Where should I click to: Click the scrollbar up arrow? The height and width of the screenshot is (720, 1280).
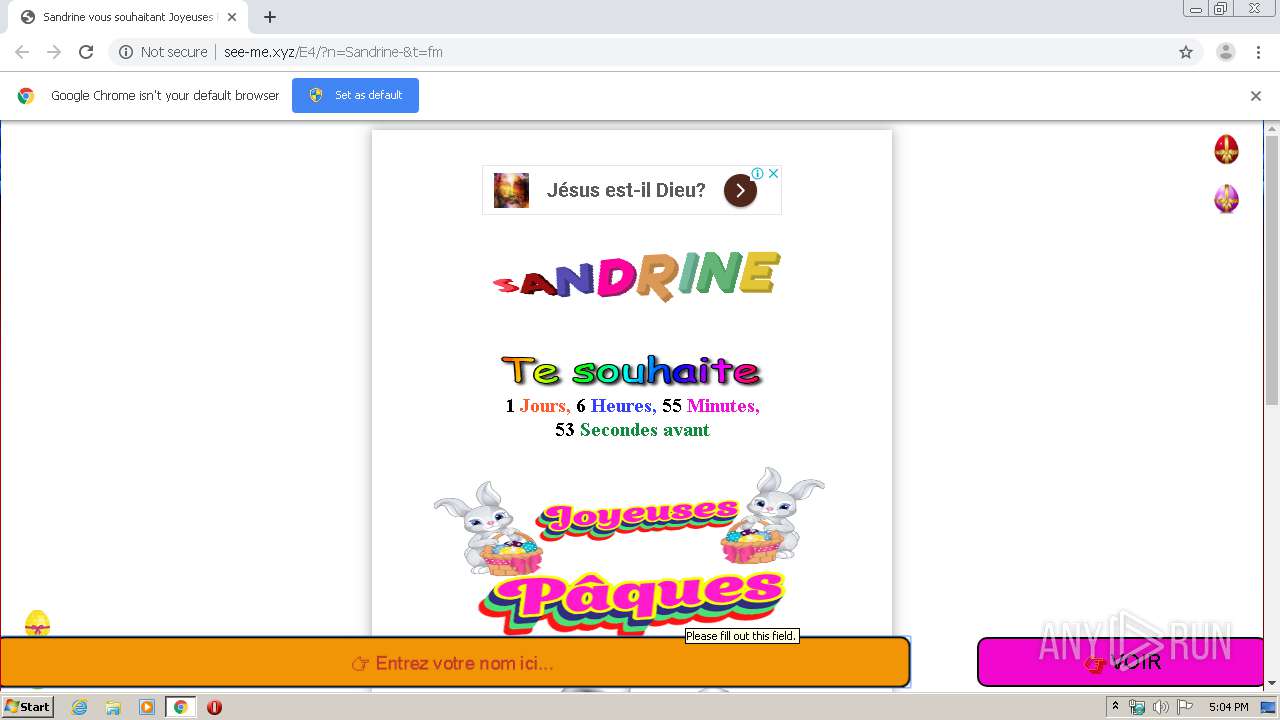click(x=1272, y=128)
